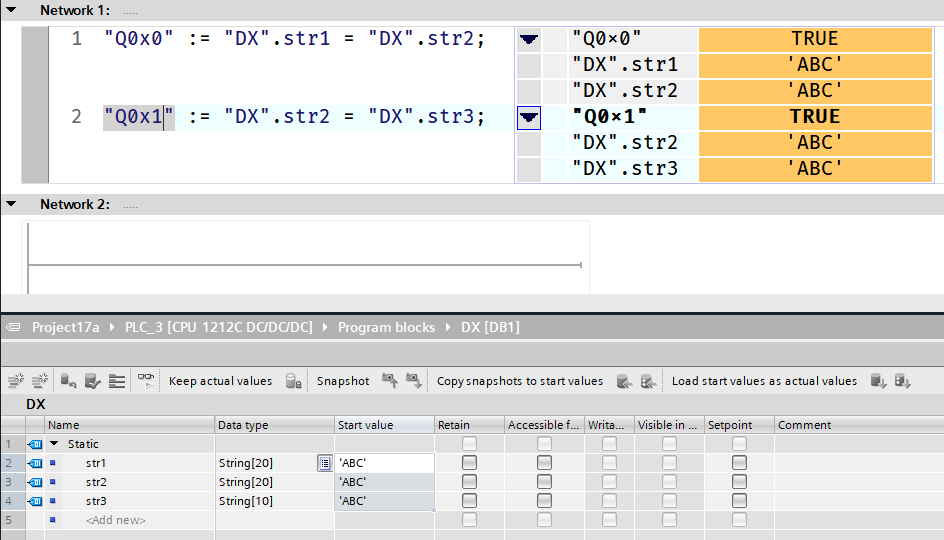Click the orange TRUE value of "Q0x0"
The height and width of the screenshot is (540, 944).
pyautogui.click(x=814, y=39)
